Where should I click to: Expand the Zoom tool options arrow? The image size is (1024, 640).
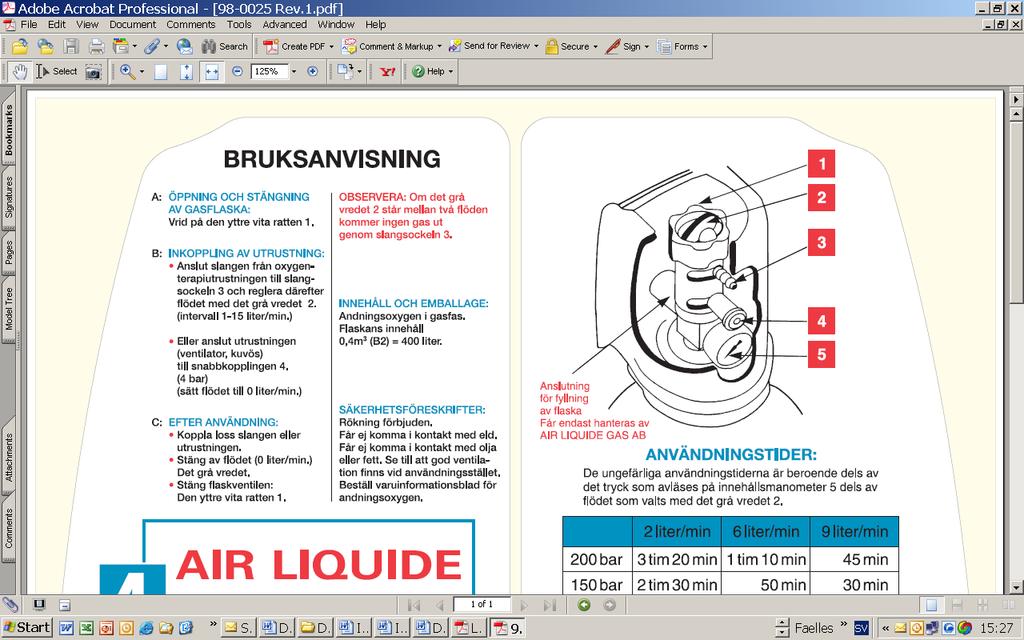[142, 72]
